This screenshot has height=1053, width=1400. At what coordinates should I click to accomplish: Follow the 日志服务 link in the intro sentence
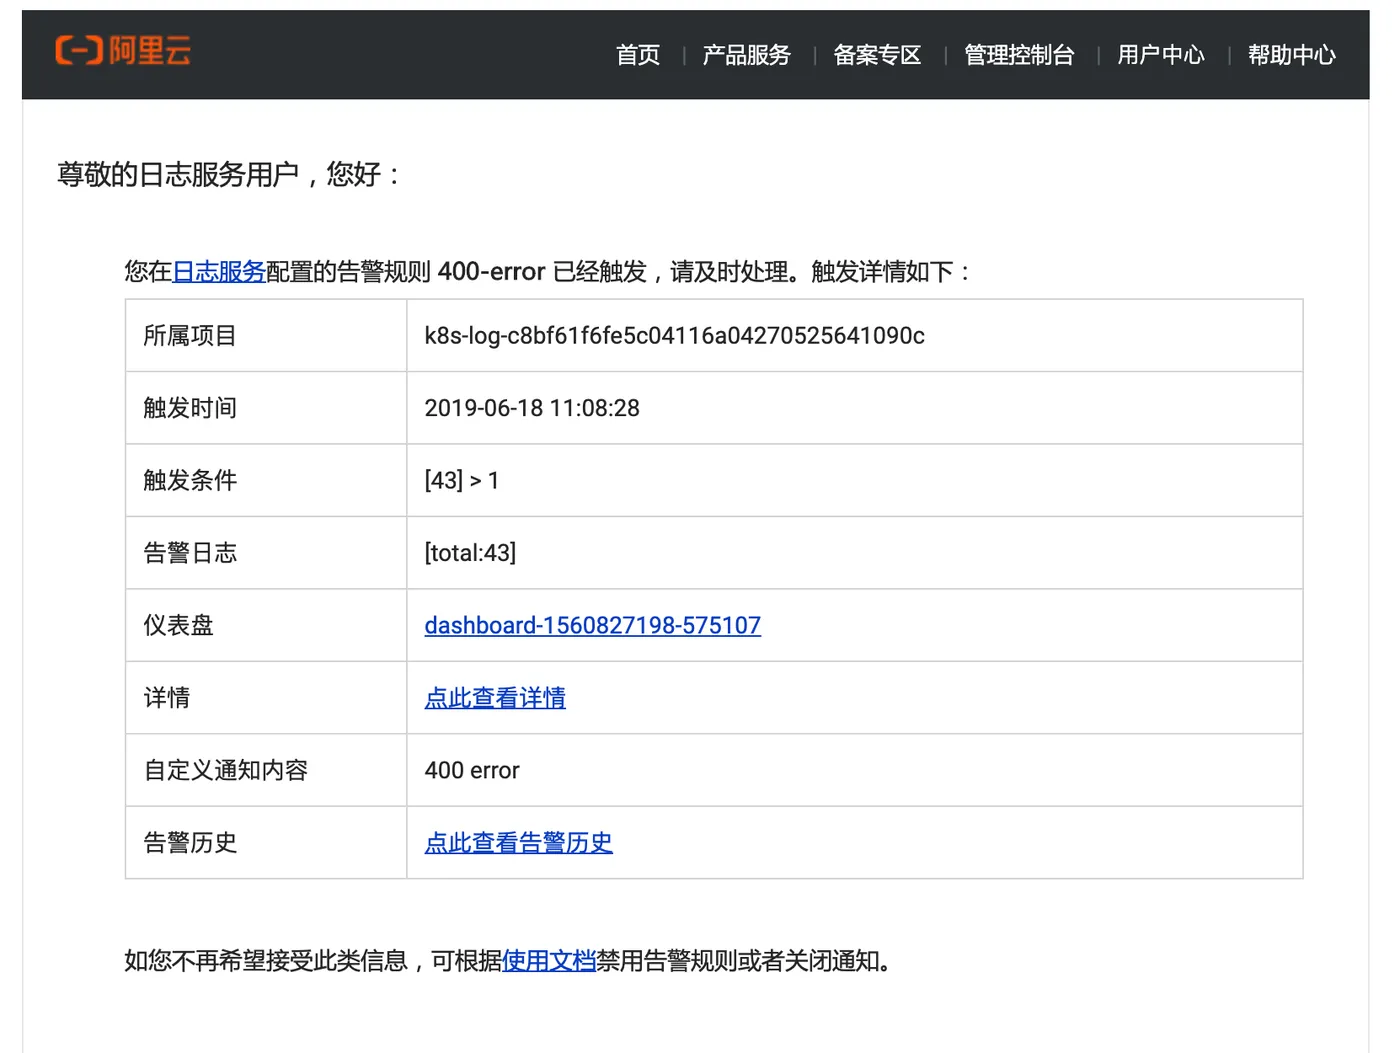pos(219,272)
